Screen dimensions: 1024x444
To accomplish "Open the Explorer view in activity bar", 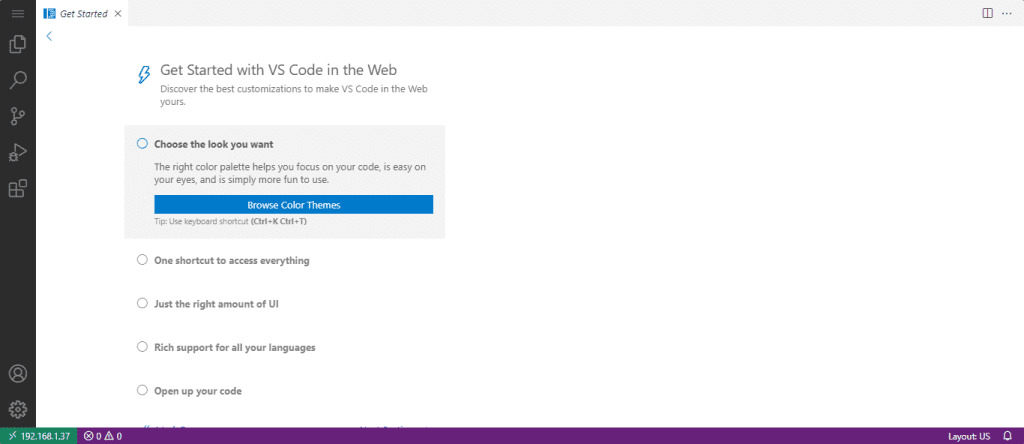I will (x=17, y=44).
